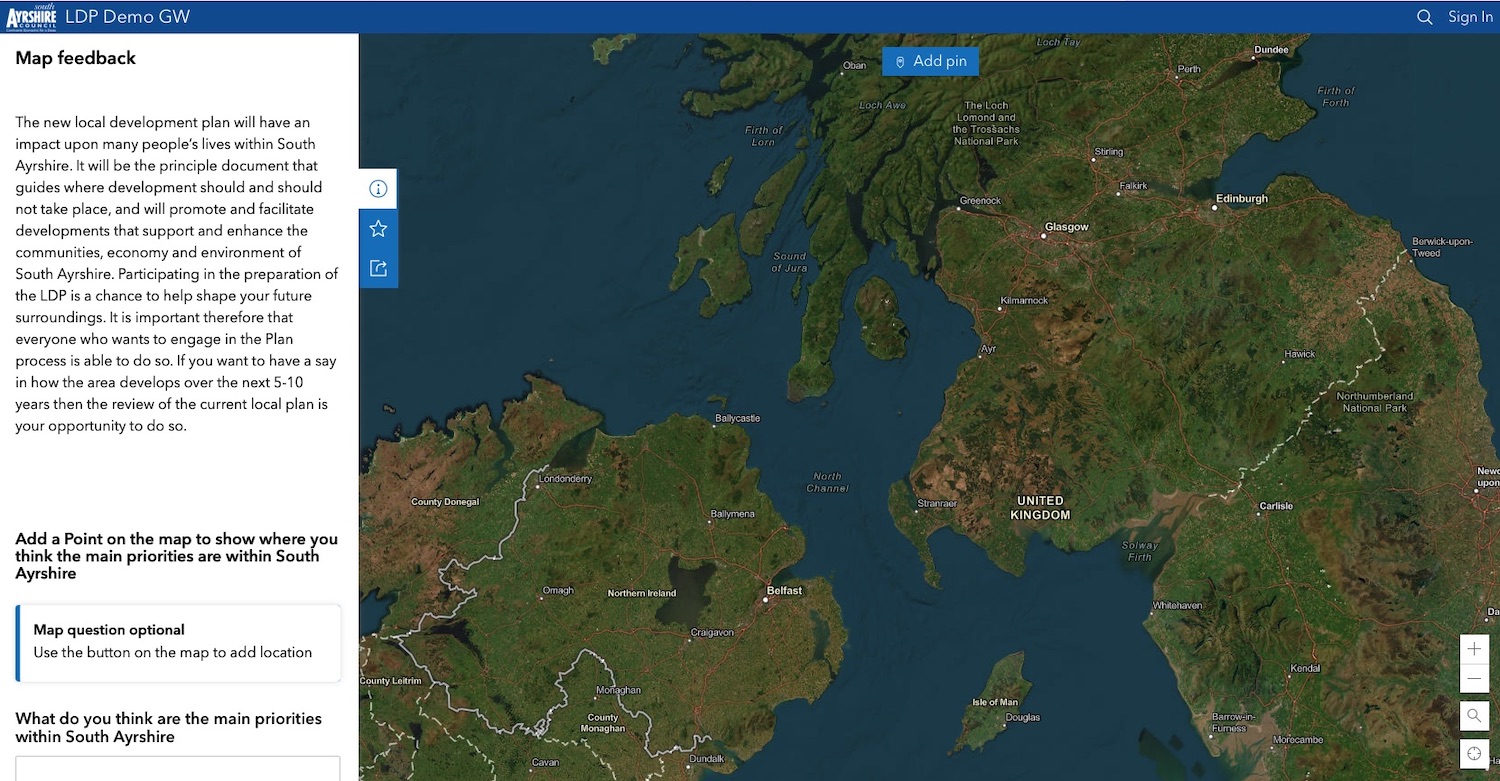Click the header search magnifier icon
This screenshot has height=781, width=1500.
(1425, 17)
